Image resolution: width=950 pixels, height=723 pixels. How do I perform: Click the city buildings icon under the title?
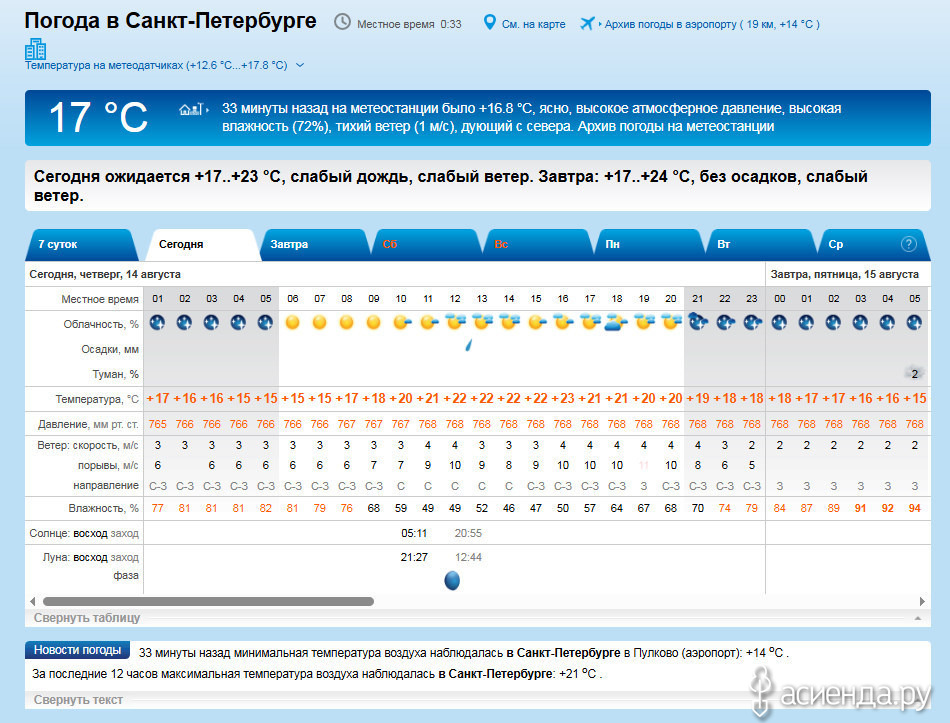[36, 48]
